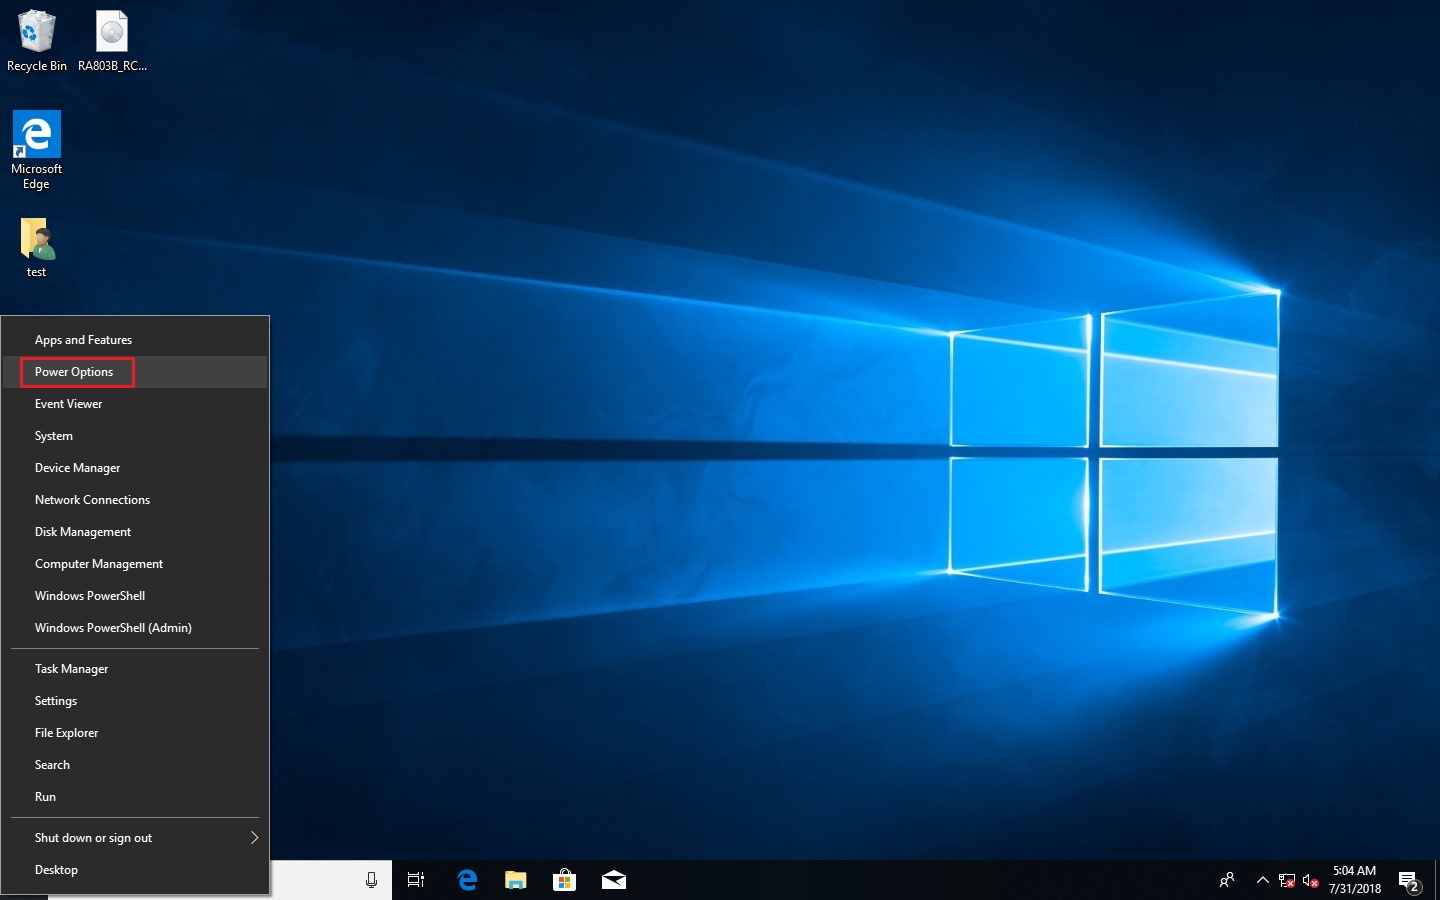This screenshot has height=900, width=1440.
Task: Open Disk Management
Action: 135,532
